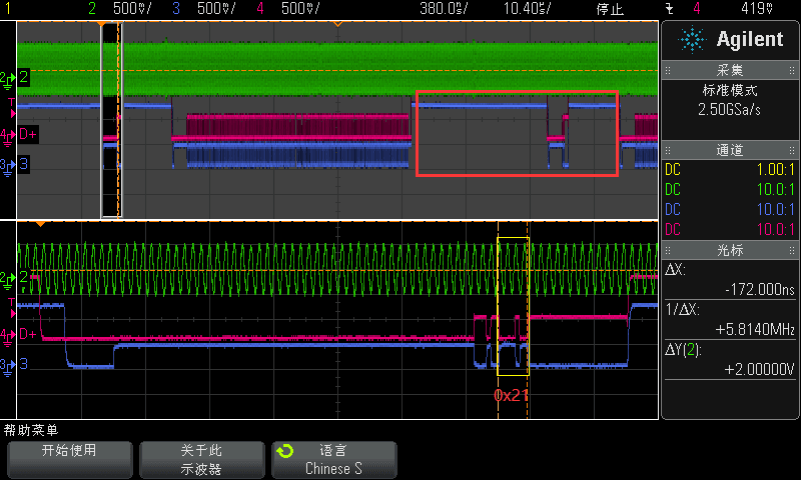
Task: Click the trigger level T marker in upper window
Action: 11,103
